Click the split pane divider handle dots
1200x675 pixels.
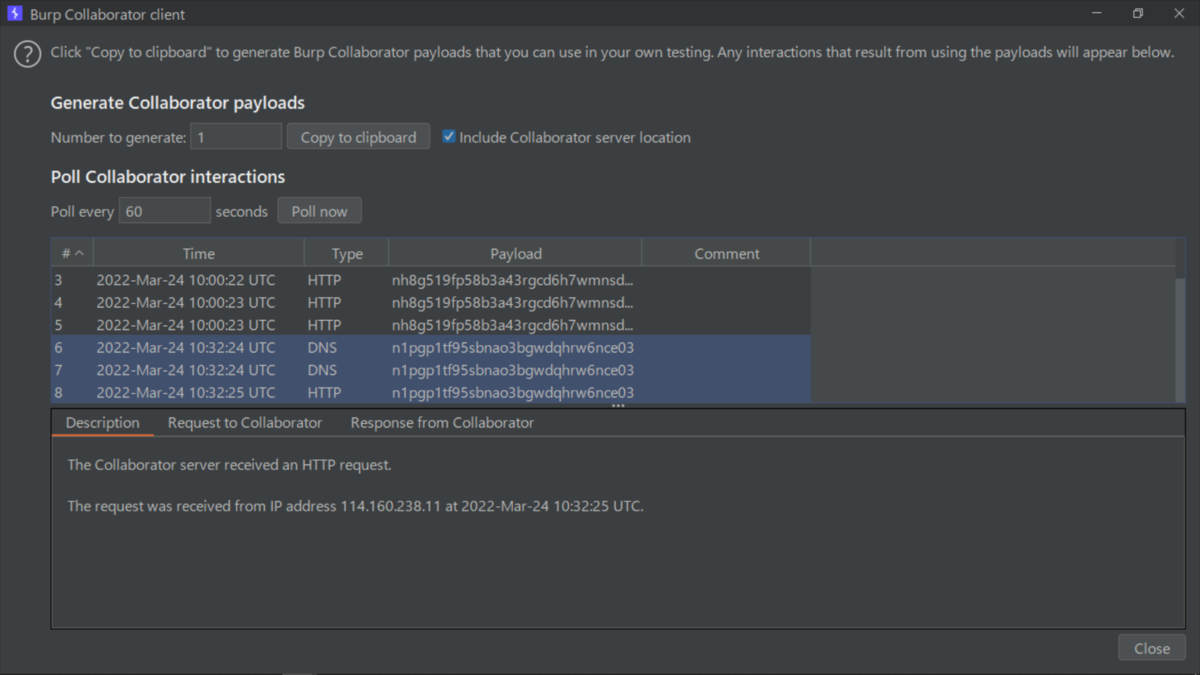(x=618, y=406)
